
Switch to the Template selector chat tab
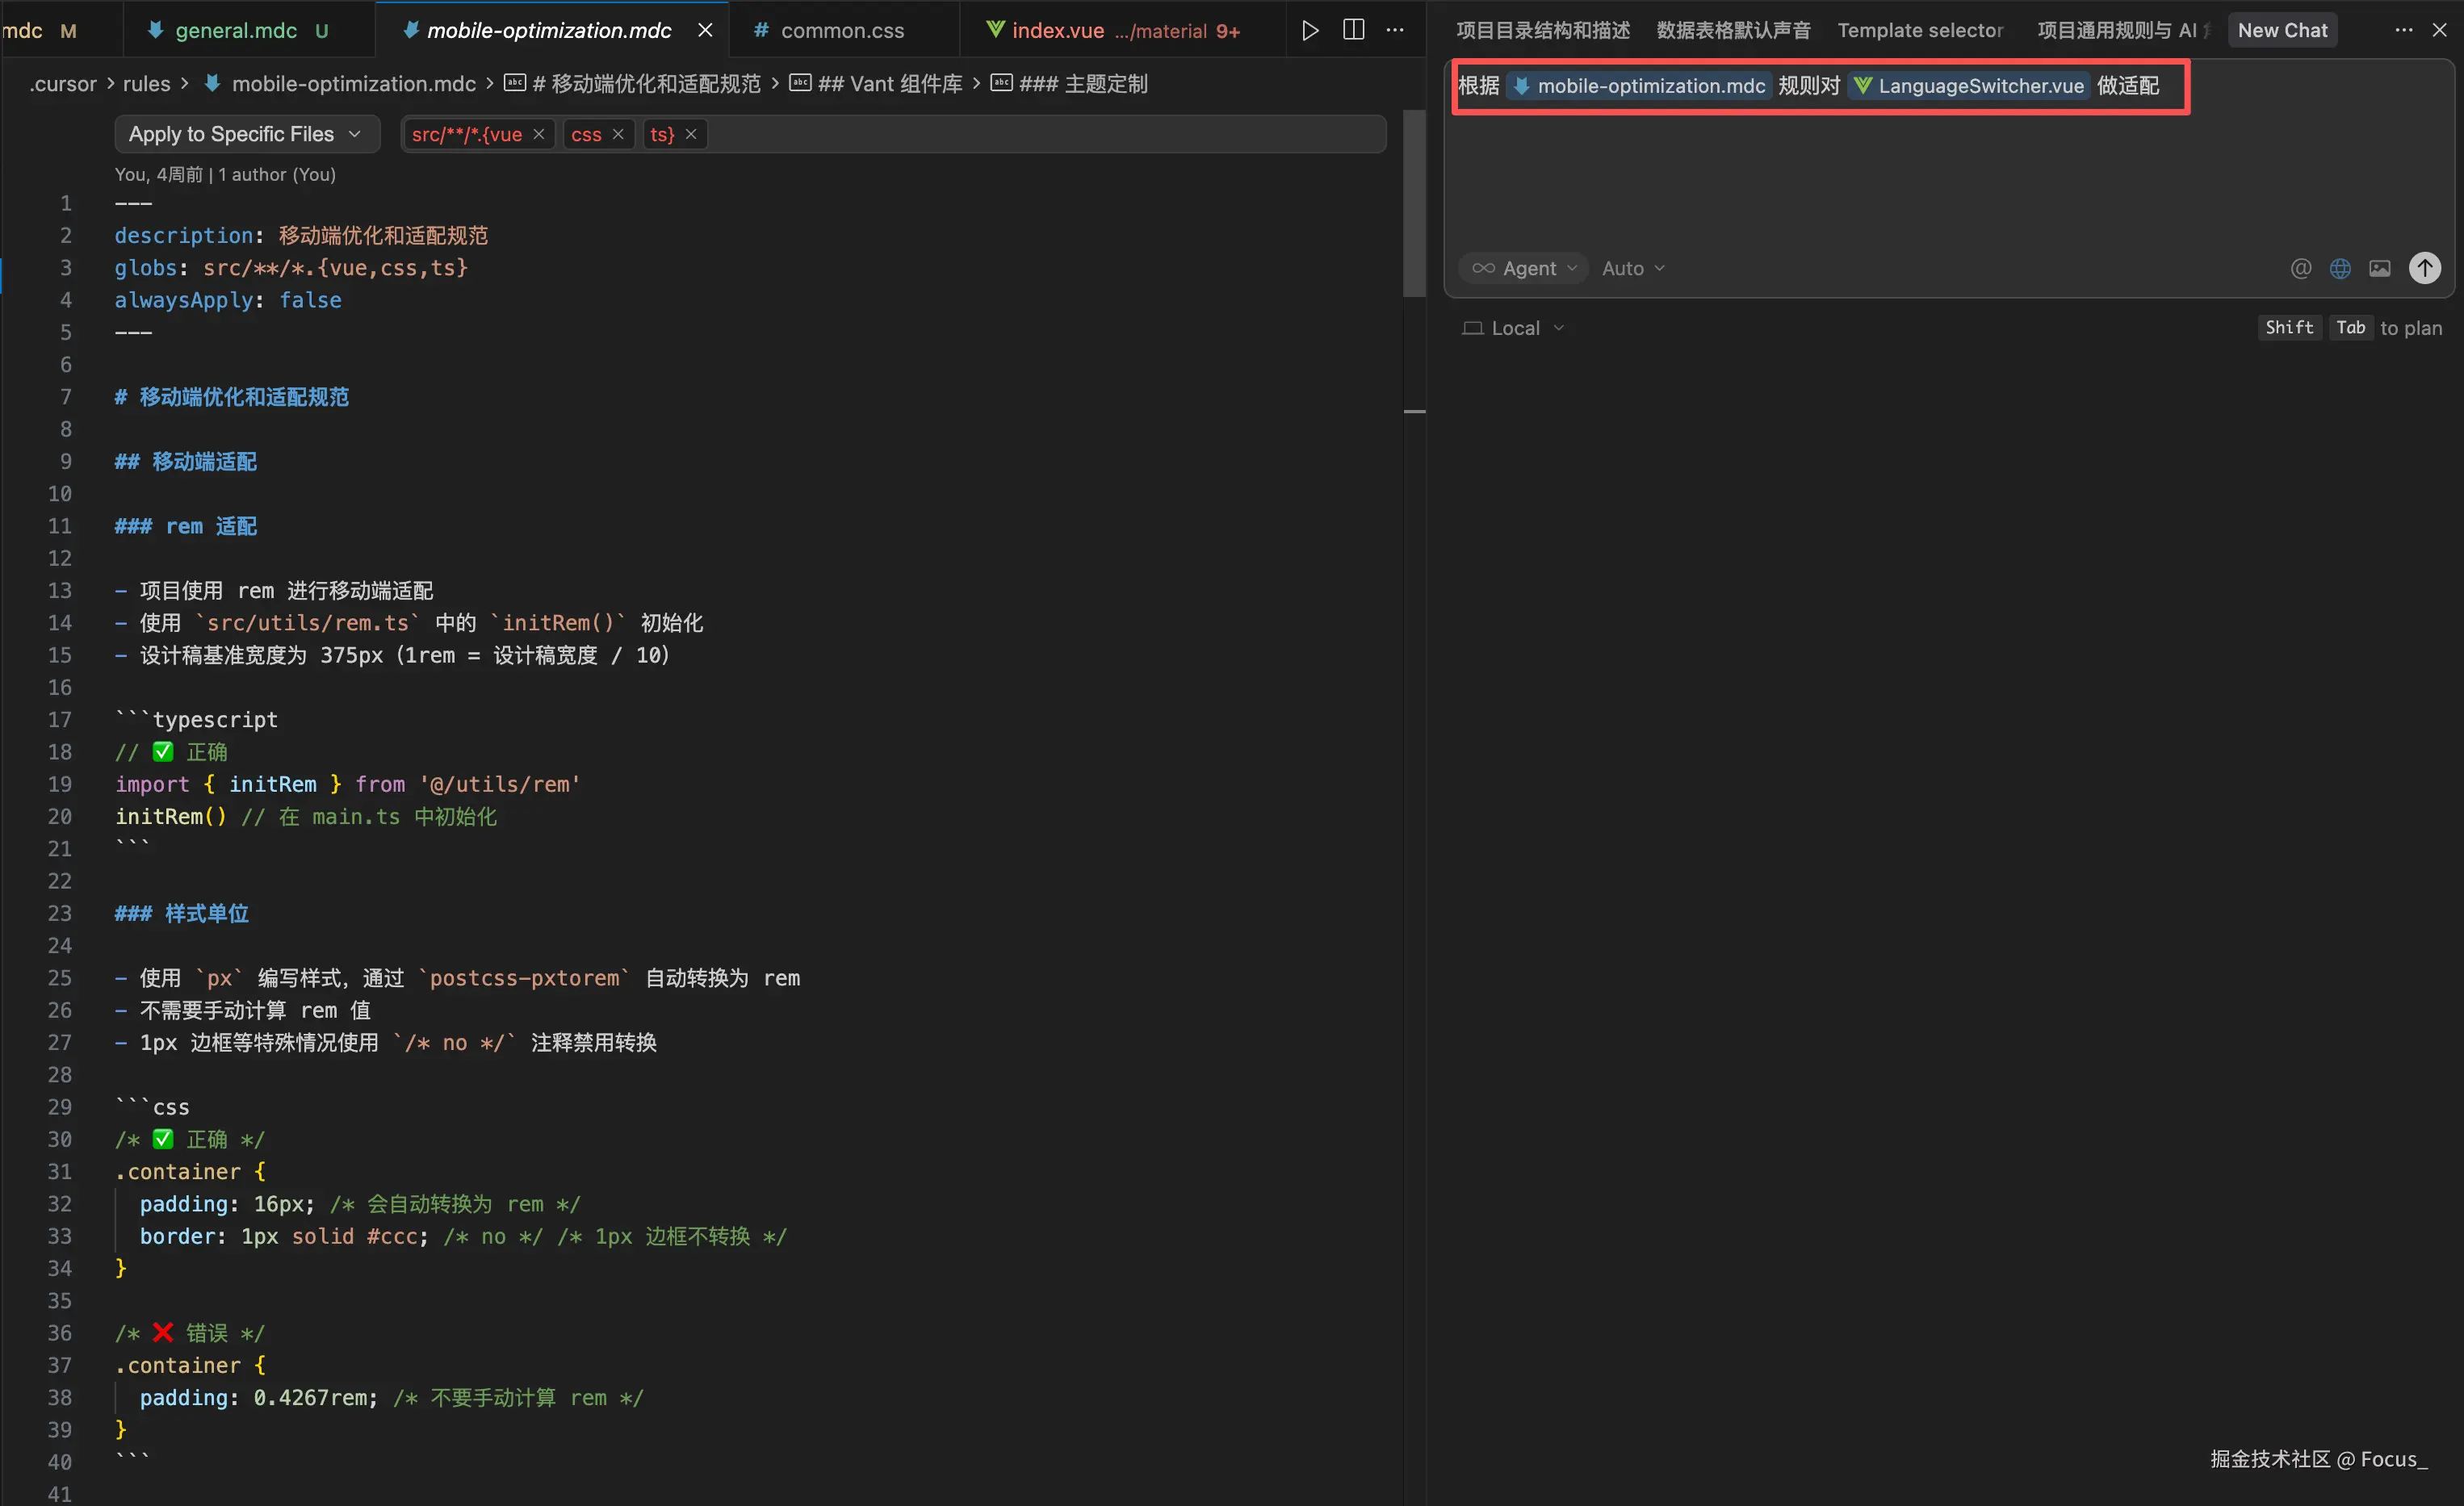click(x=1920, y=30)
